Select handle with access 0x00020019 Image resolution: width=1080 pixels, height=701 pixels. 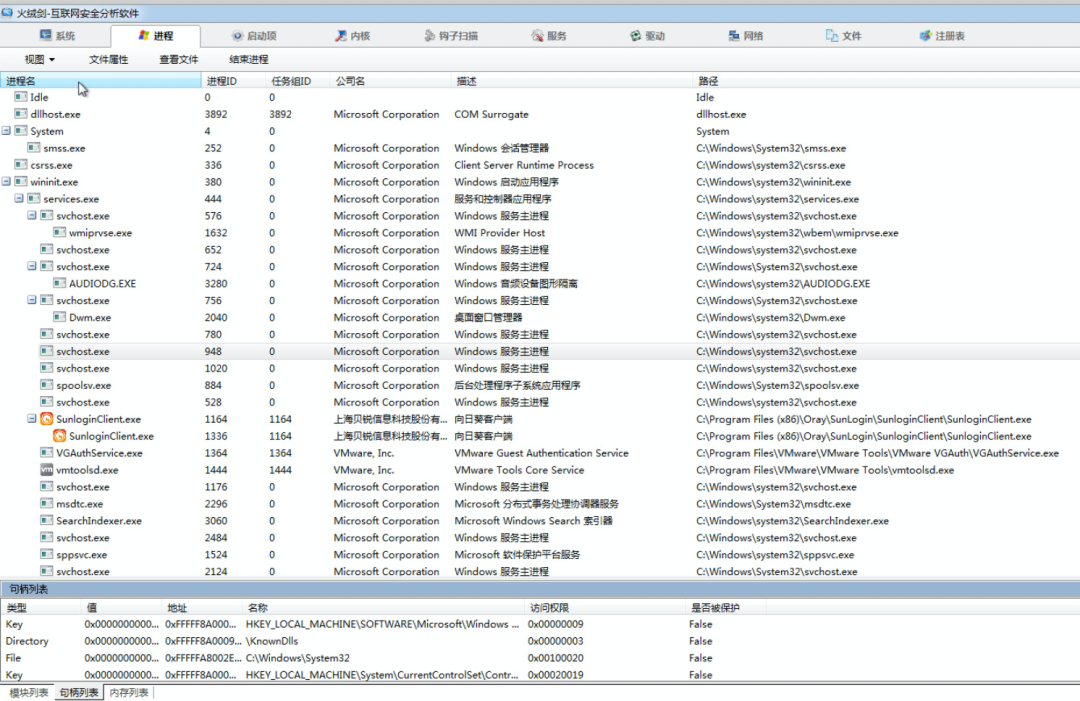tap(540, 675)
